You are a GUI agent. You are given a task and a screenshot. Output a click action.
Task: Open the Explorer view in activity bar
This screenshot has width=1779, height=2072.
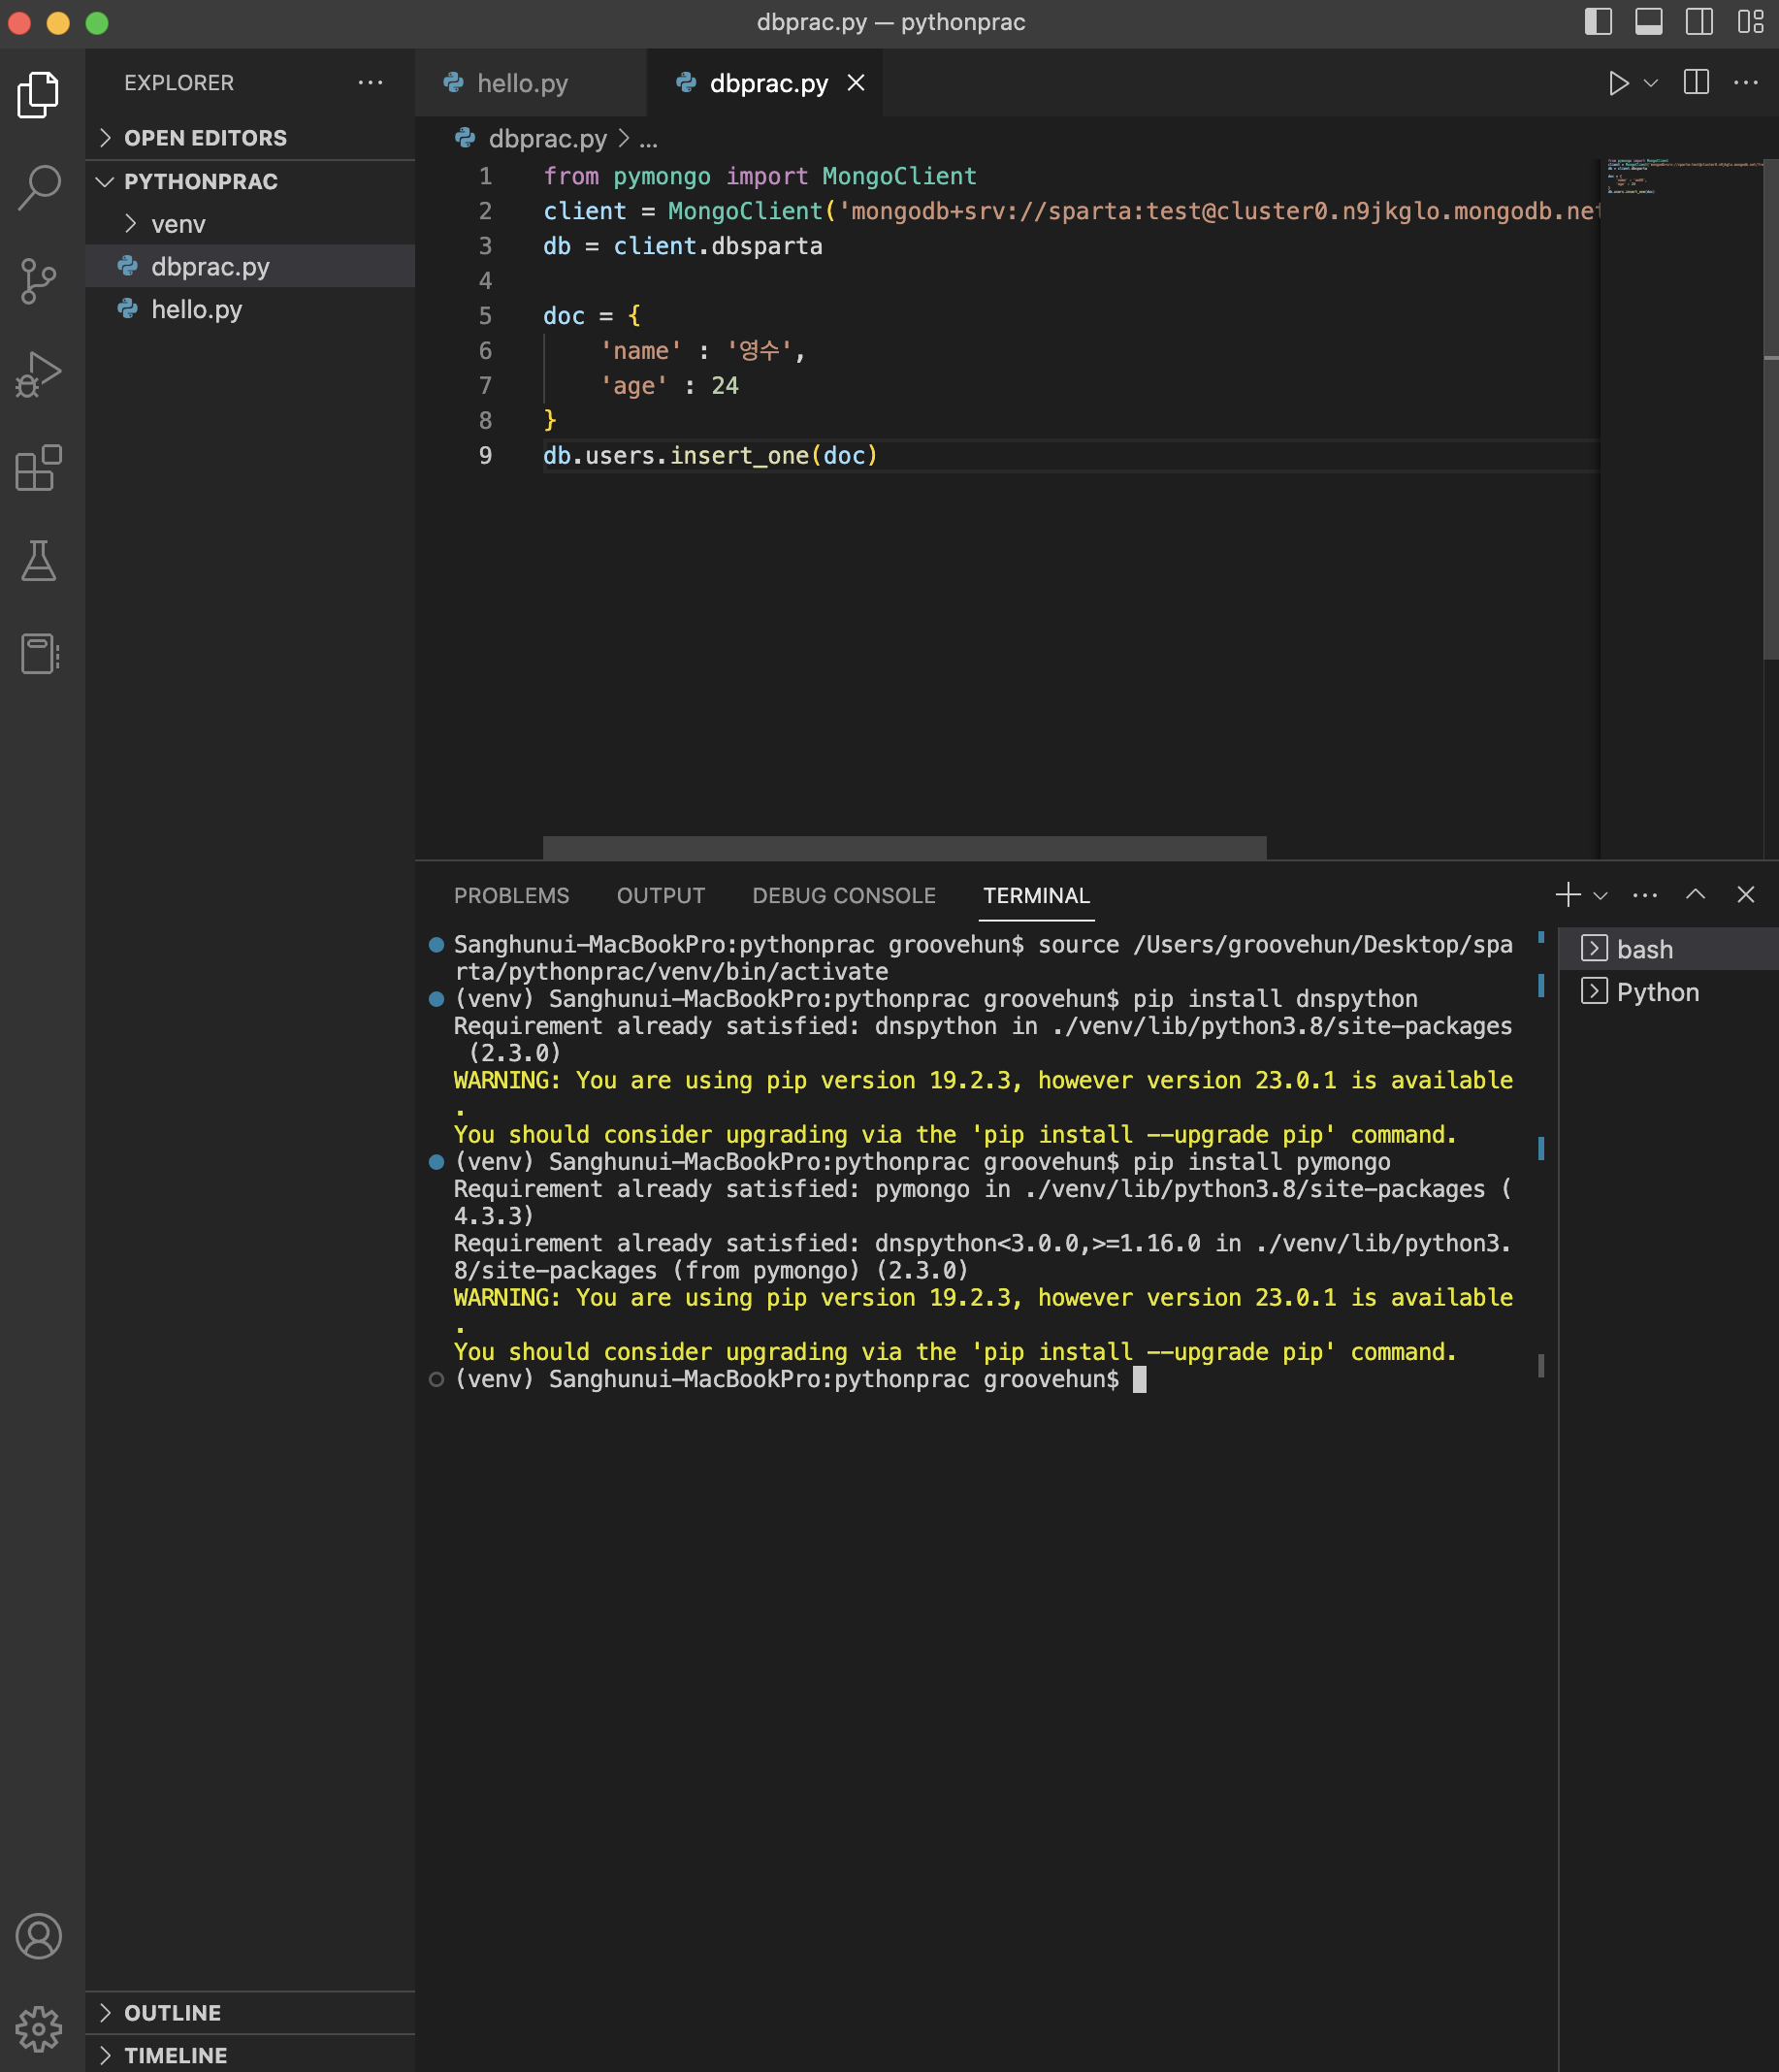tap(39, 95)
